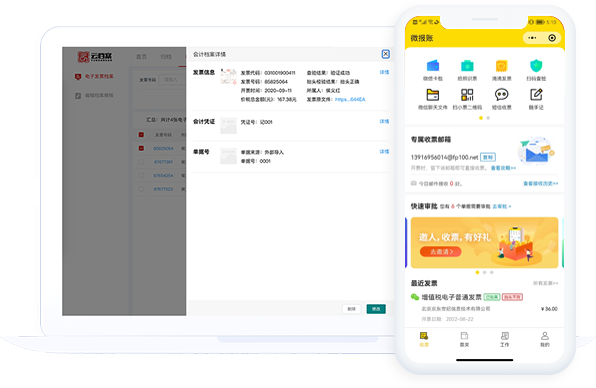This screenshot has width=596, height=388.
Task: Open the mini-program three-dots menu
Action: 532,38
